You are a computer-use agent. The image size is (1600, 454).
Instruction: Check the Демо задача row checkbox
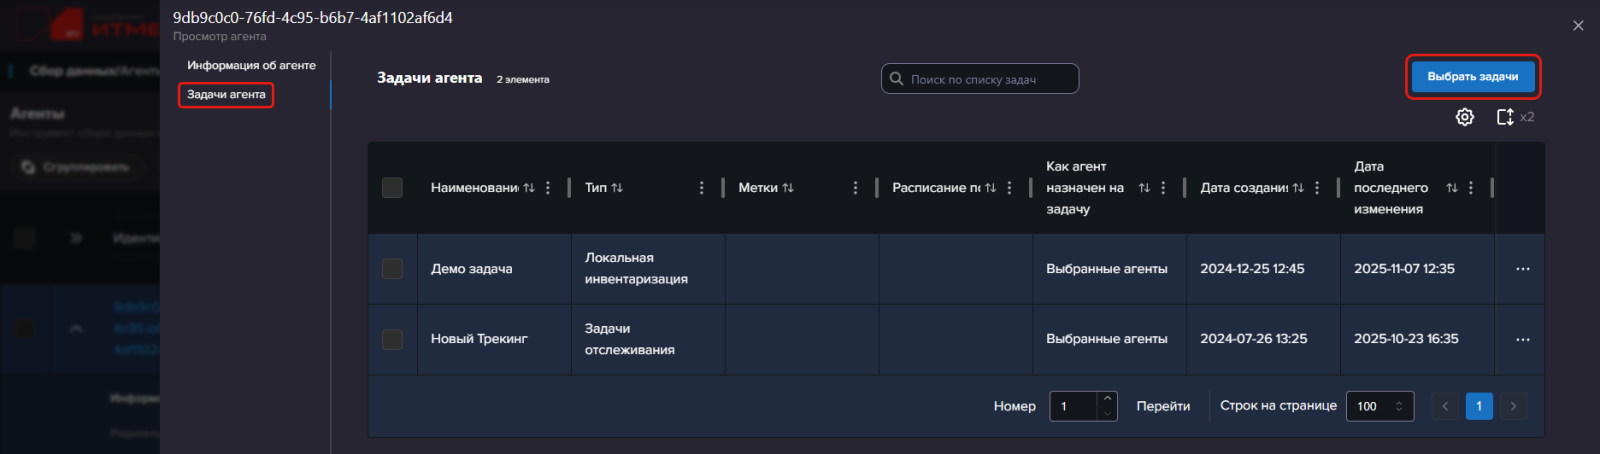click(x=392, y=269)
